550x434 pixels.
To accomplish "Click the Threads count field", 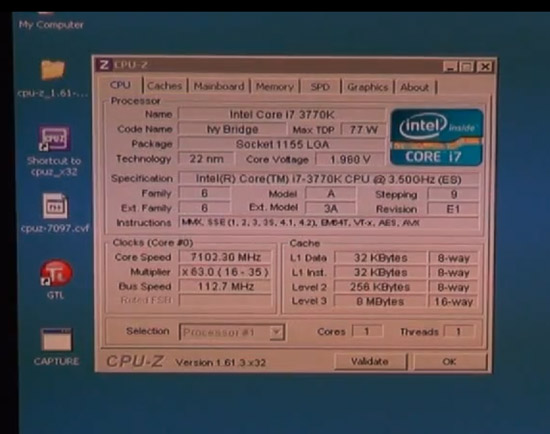I will pos(458,332).
